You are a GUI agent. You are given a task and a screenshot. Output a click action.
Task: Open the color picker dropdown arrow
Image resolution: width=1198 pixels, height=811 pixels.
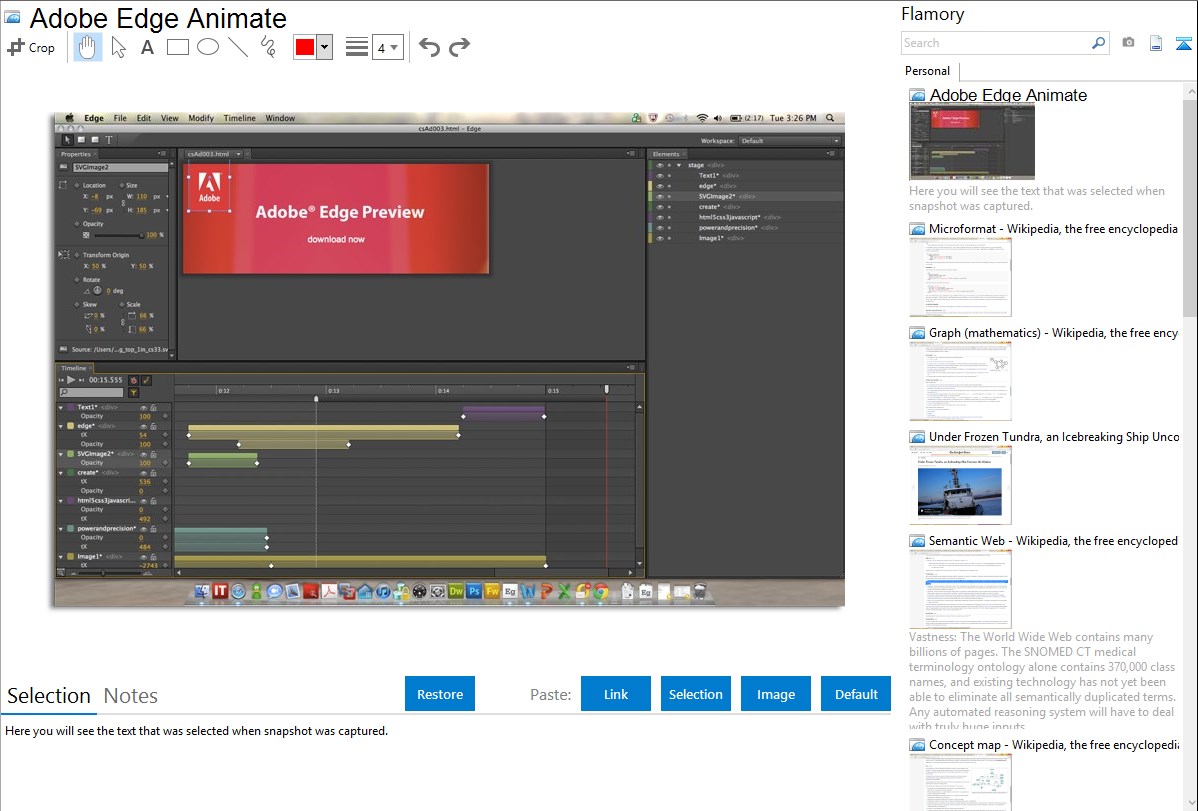325,47
